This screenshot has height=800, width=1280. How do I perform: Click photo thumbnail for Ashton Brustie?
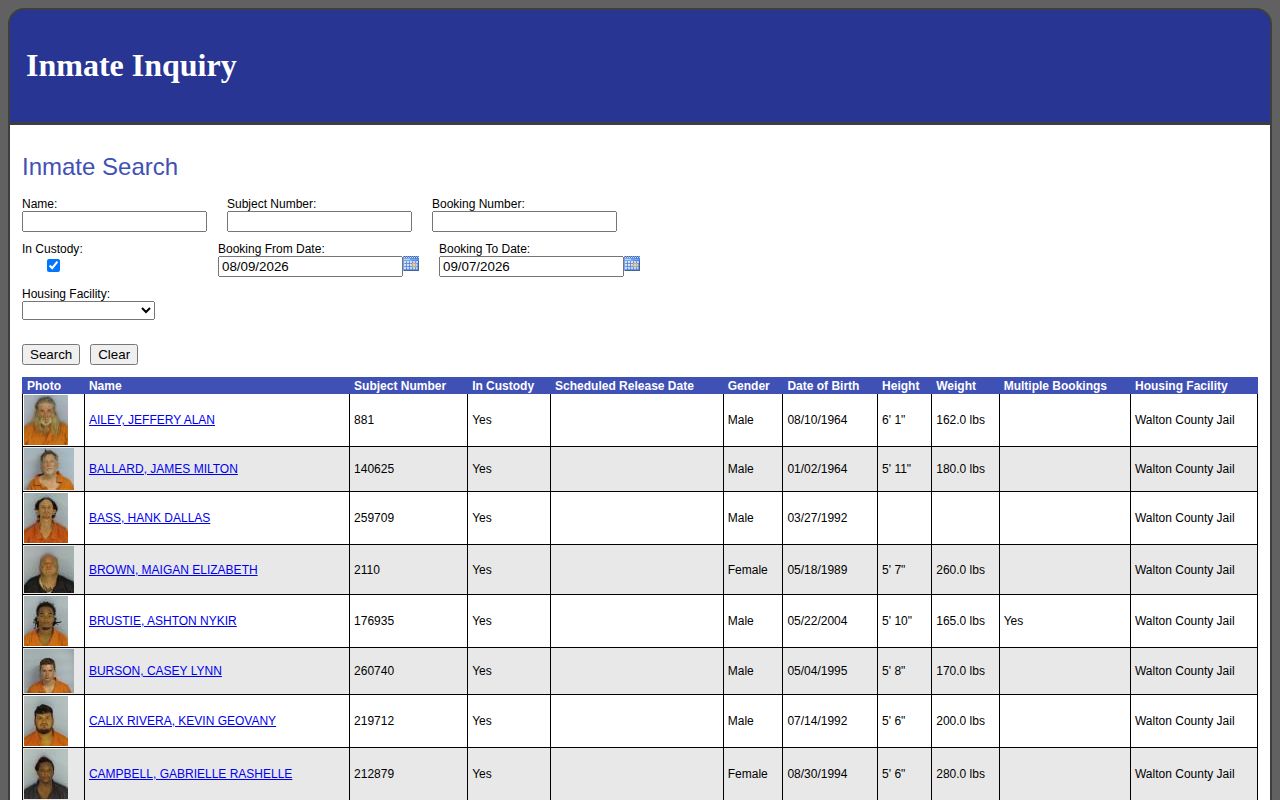(46, 621)
